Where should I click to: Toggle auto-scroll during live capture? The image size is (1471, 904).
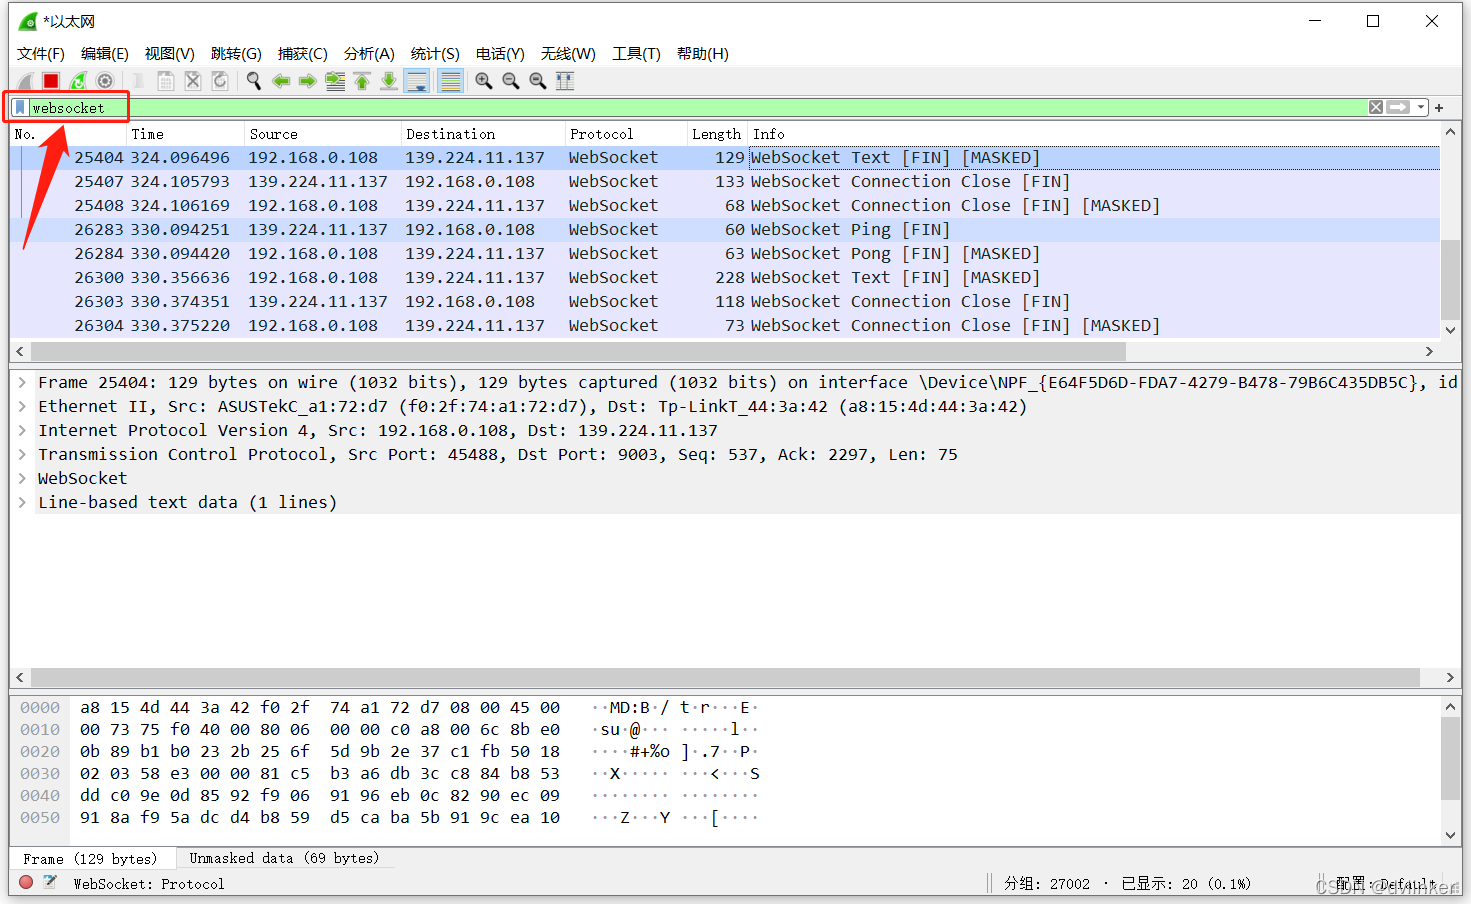(x=417, y=81)
